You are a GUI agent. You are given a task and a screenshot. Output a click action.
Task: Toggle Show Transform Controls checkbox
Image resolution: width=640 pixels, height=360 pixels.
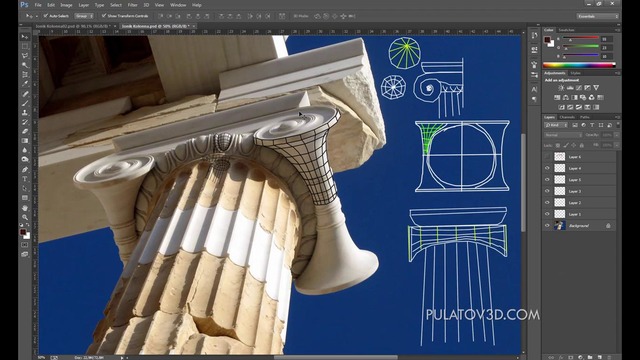point(104,16)
